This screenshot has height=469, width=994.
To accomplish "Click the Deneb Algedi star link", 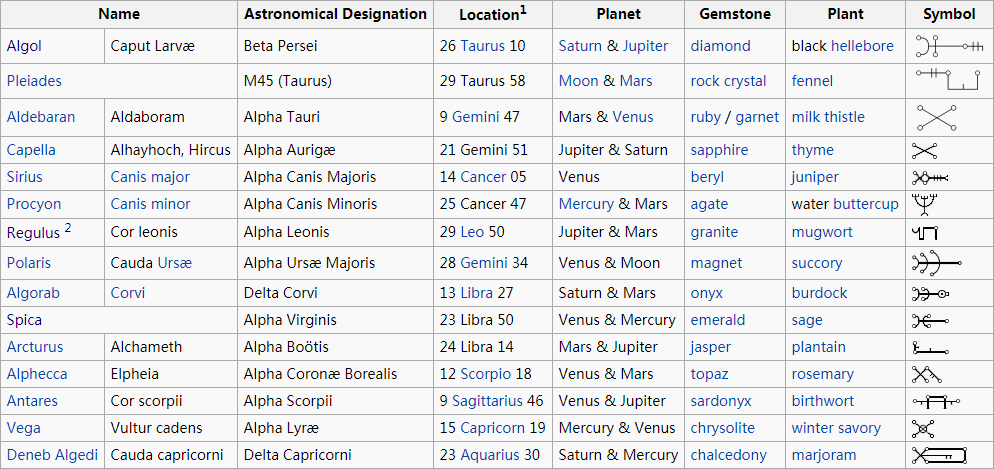I will point(52,455).
